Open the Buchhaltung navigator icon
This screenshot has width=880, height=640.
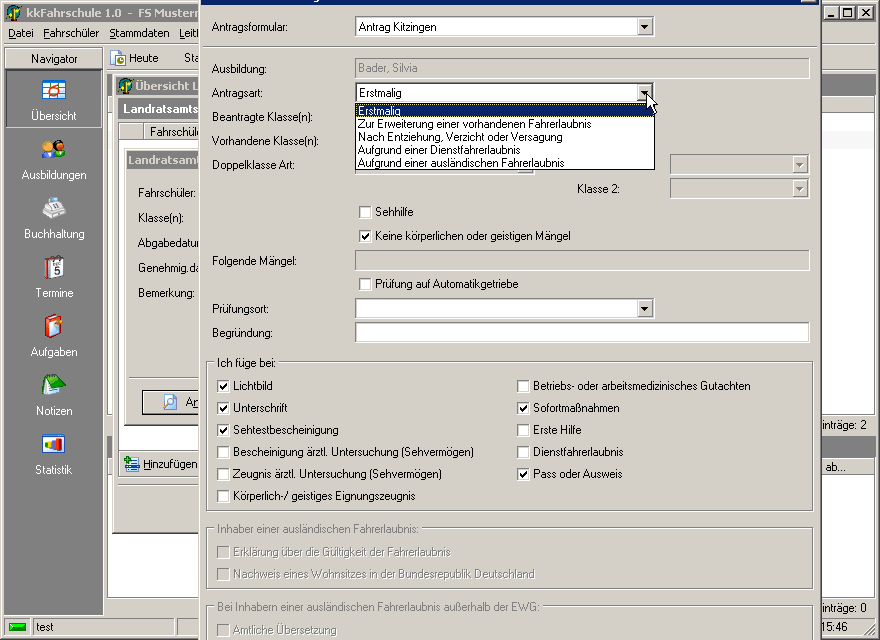click(x=54, y=208)
